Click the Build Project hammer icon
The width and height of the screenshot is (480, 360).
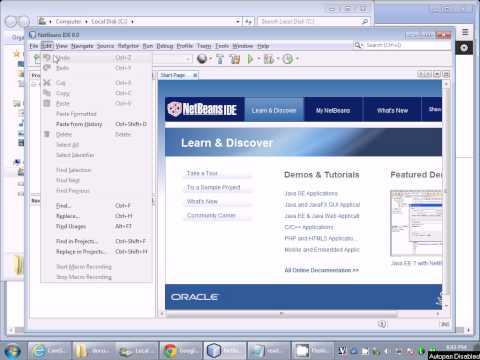(220, 59)
